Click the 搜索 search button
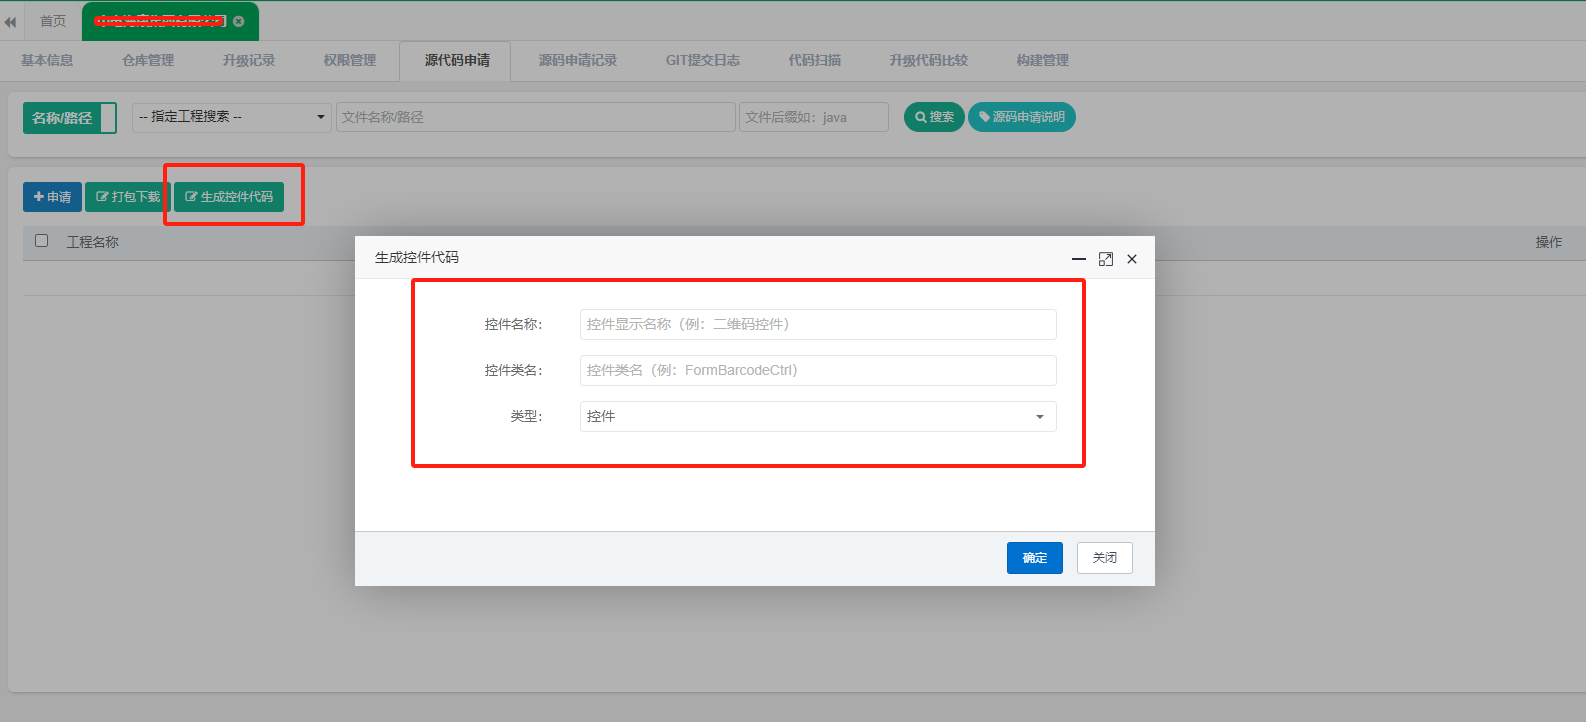The image size is (1586, 722). pyautogui.click(x=935, y=117)
